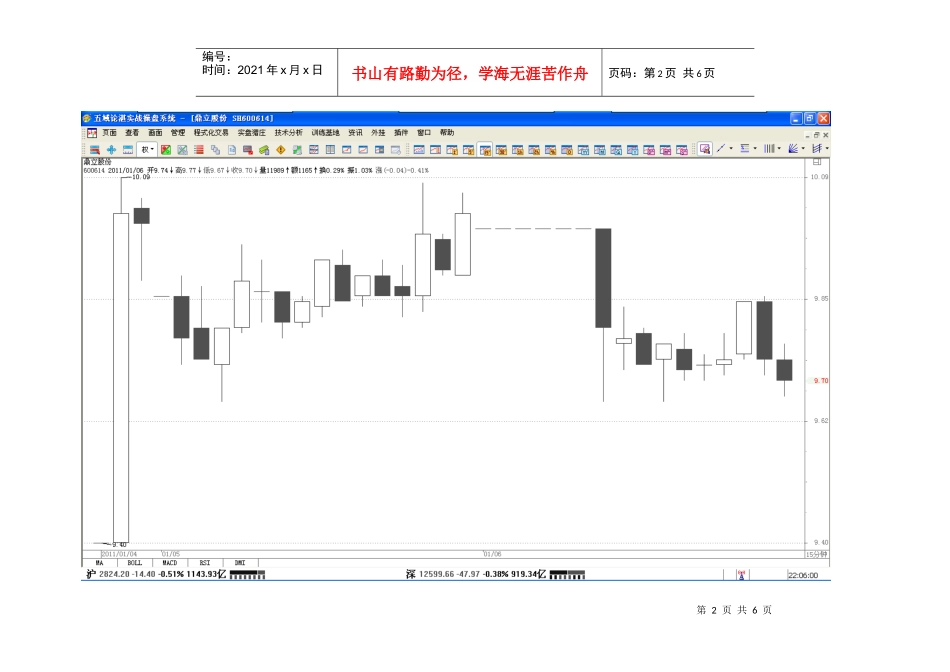Viewport: 950px width, 672px height.
Task: Click the 01/05 date axis label
Action: tap(171, 554)
